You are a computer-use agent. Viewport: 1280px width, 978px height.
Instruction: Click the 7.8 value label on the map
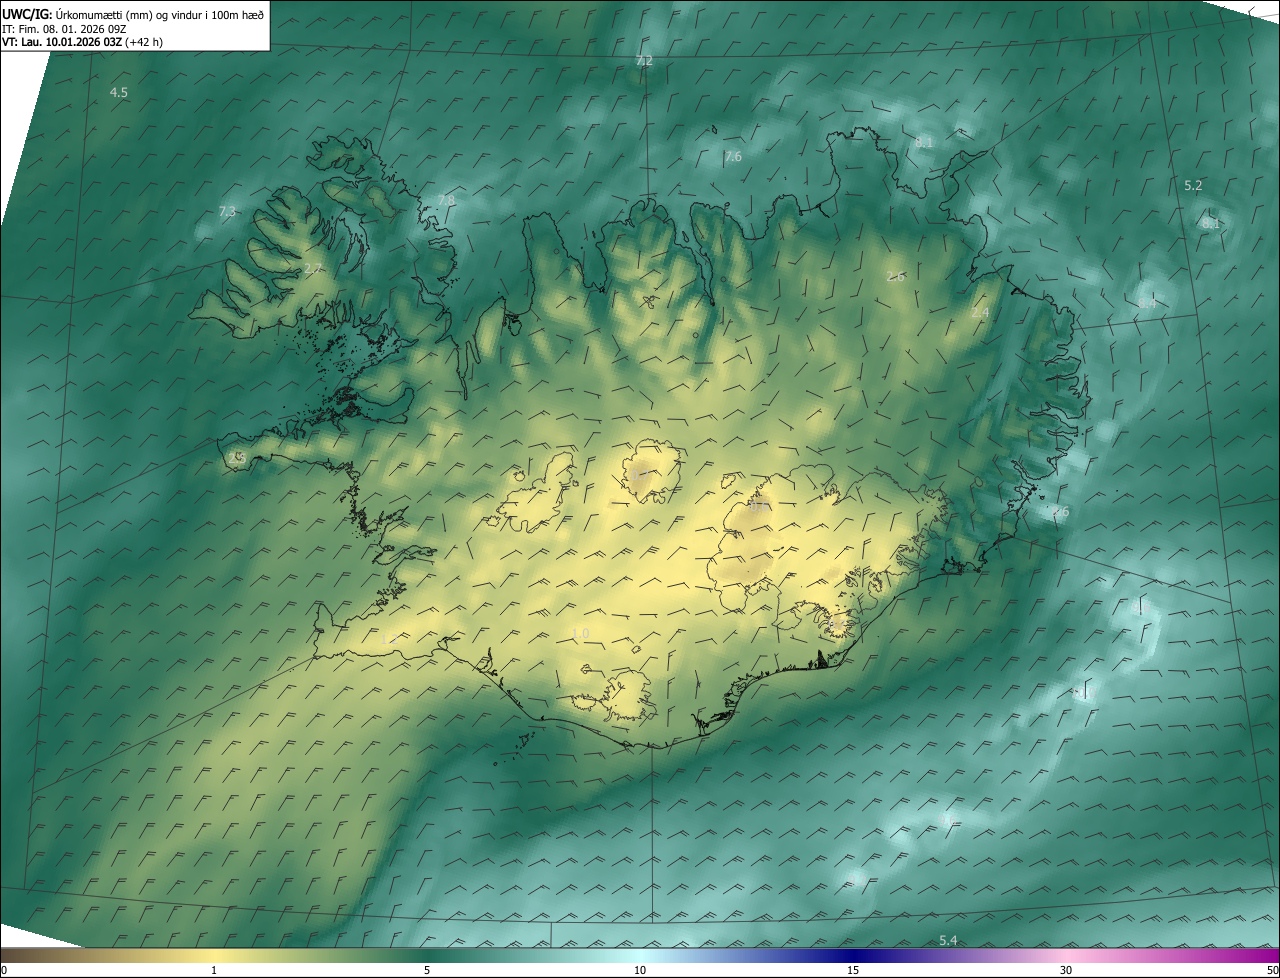pos(446,200)
